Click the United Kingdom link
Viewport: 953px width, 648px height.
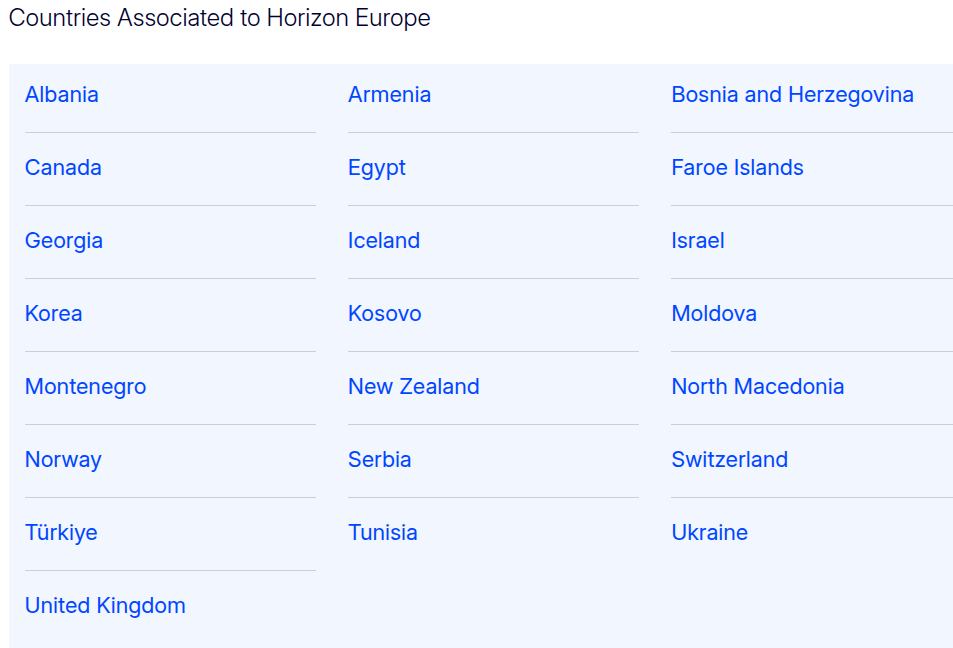point(105,606)
